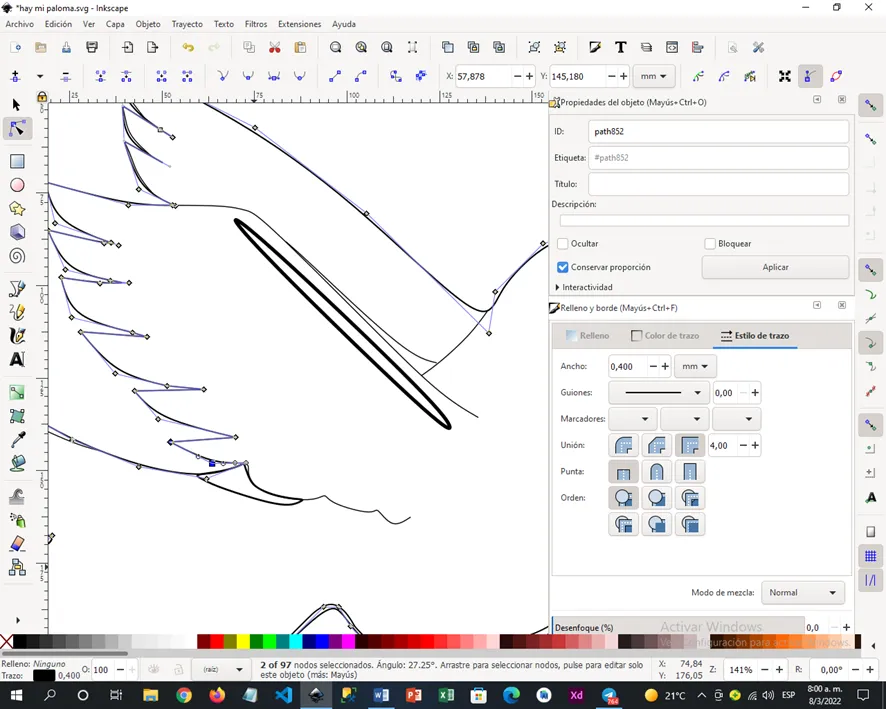Open the Archivo menu

click(20, 24)
